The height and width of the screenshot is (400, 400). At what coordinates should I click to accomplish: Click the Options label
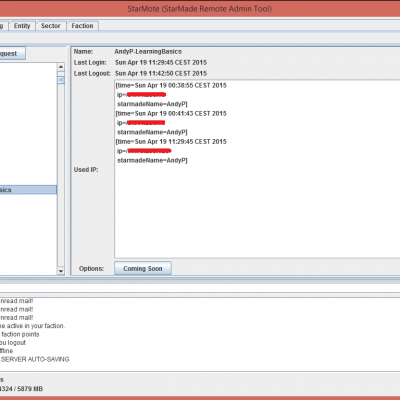[x=91, y=269]
